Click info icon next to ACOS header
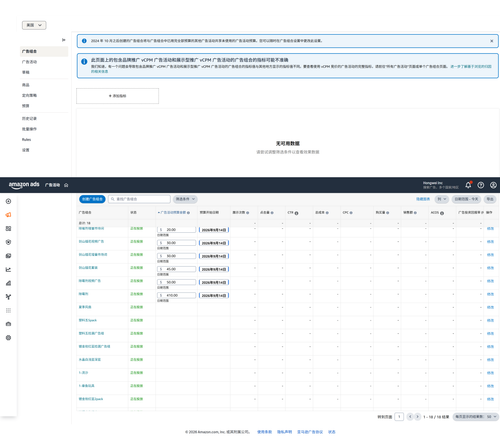Image resolution: width=500 pixels, height=440 pixels. pyautogui.click(x=442, y=213)
